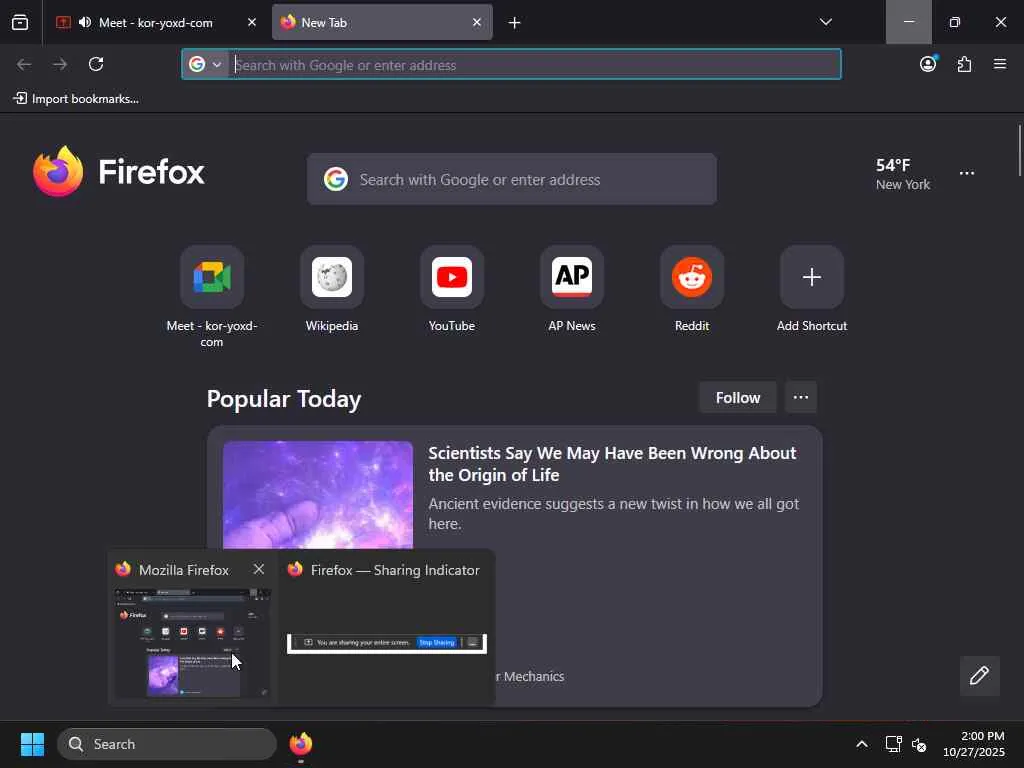Open the Extensions puzzle icon
1024x768 pixels.
(964, 64)
